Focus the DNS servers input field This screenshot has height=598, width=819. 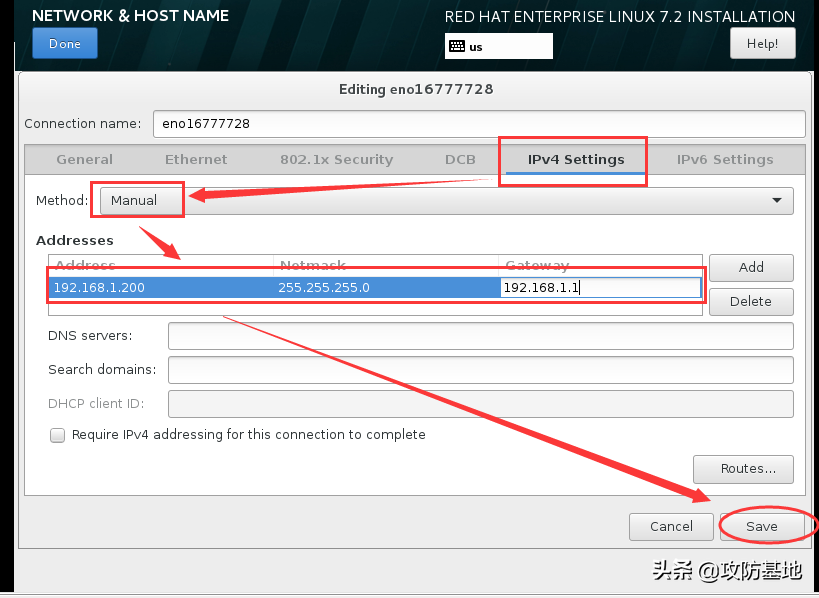pos(480,336)
